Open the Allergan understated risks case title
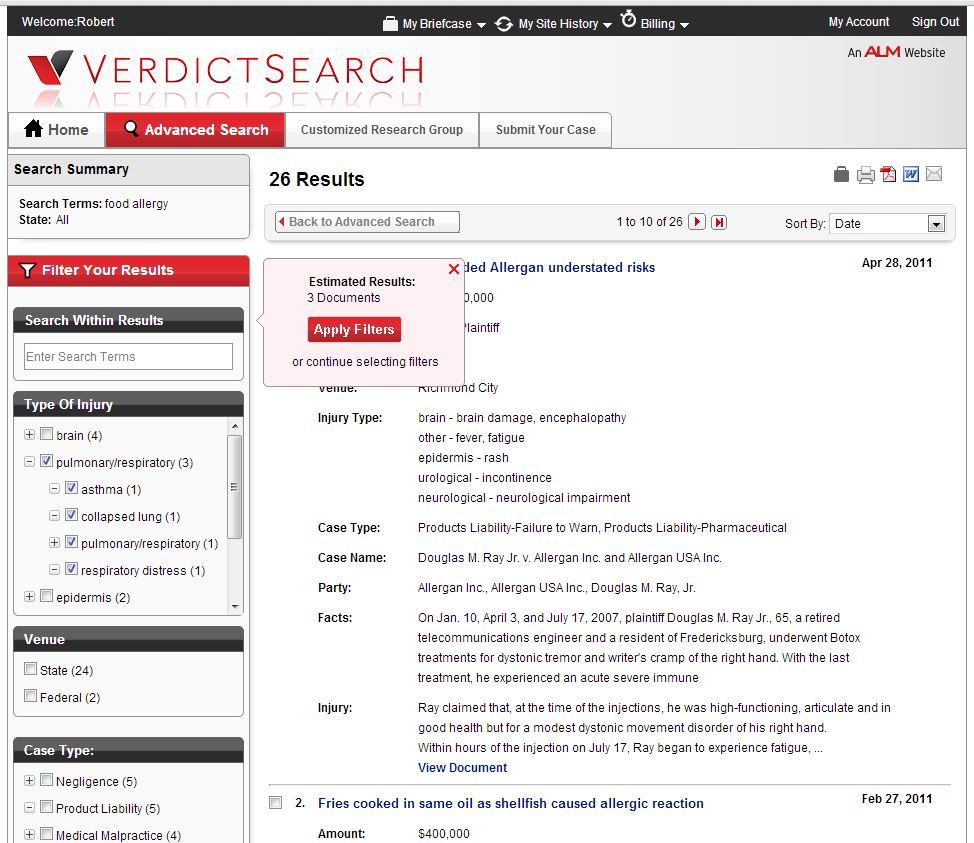The width and height of the screenshot is (974, 843). (x=560, y=267)
